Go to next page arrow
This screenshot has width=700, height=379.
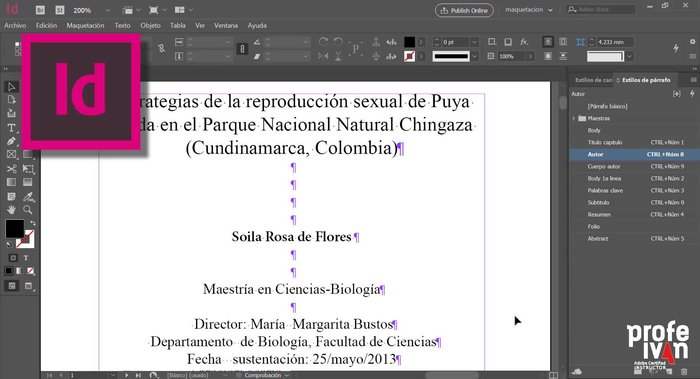(127, 375)
